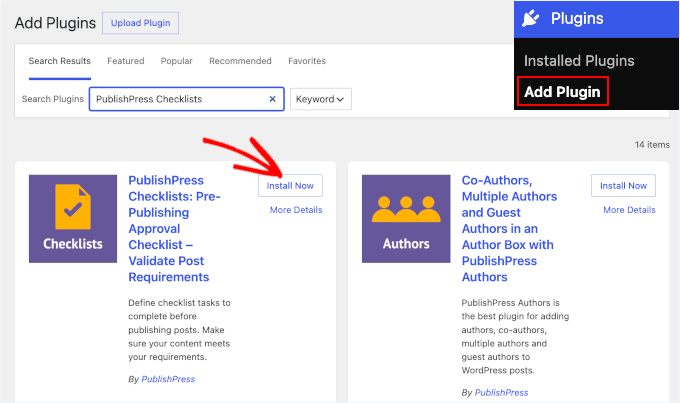Switch to the Recommended tab

tap(240, 61)
